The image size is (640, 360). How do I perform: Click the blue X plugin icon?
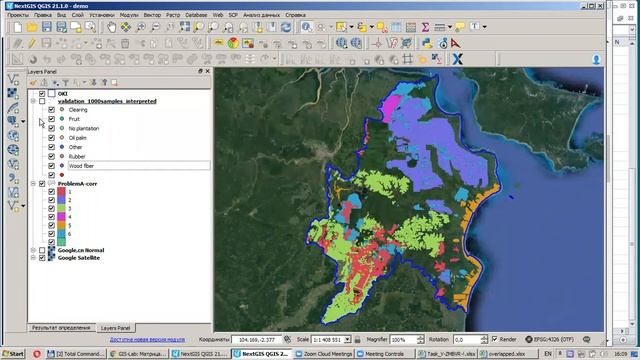458,59
